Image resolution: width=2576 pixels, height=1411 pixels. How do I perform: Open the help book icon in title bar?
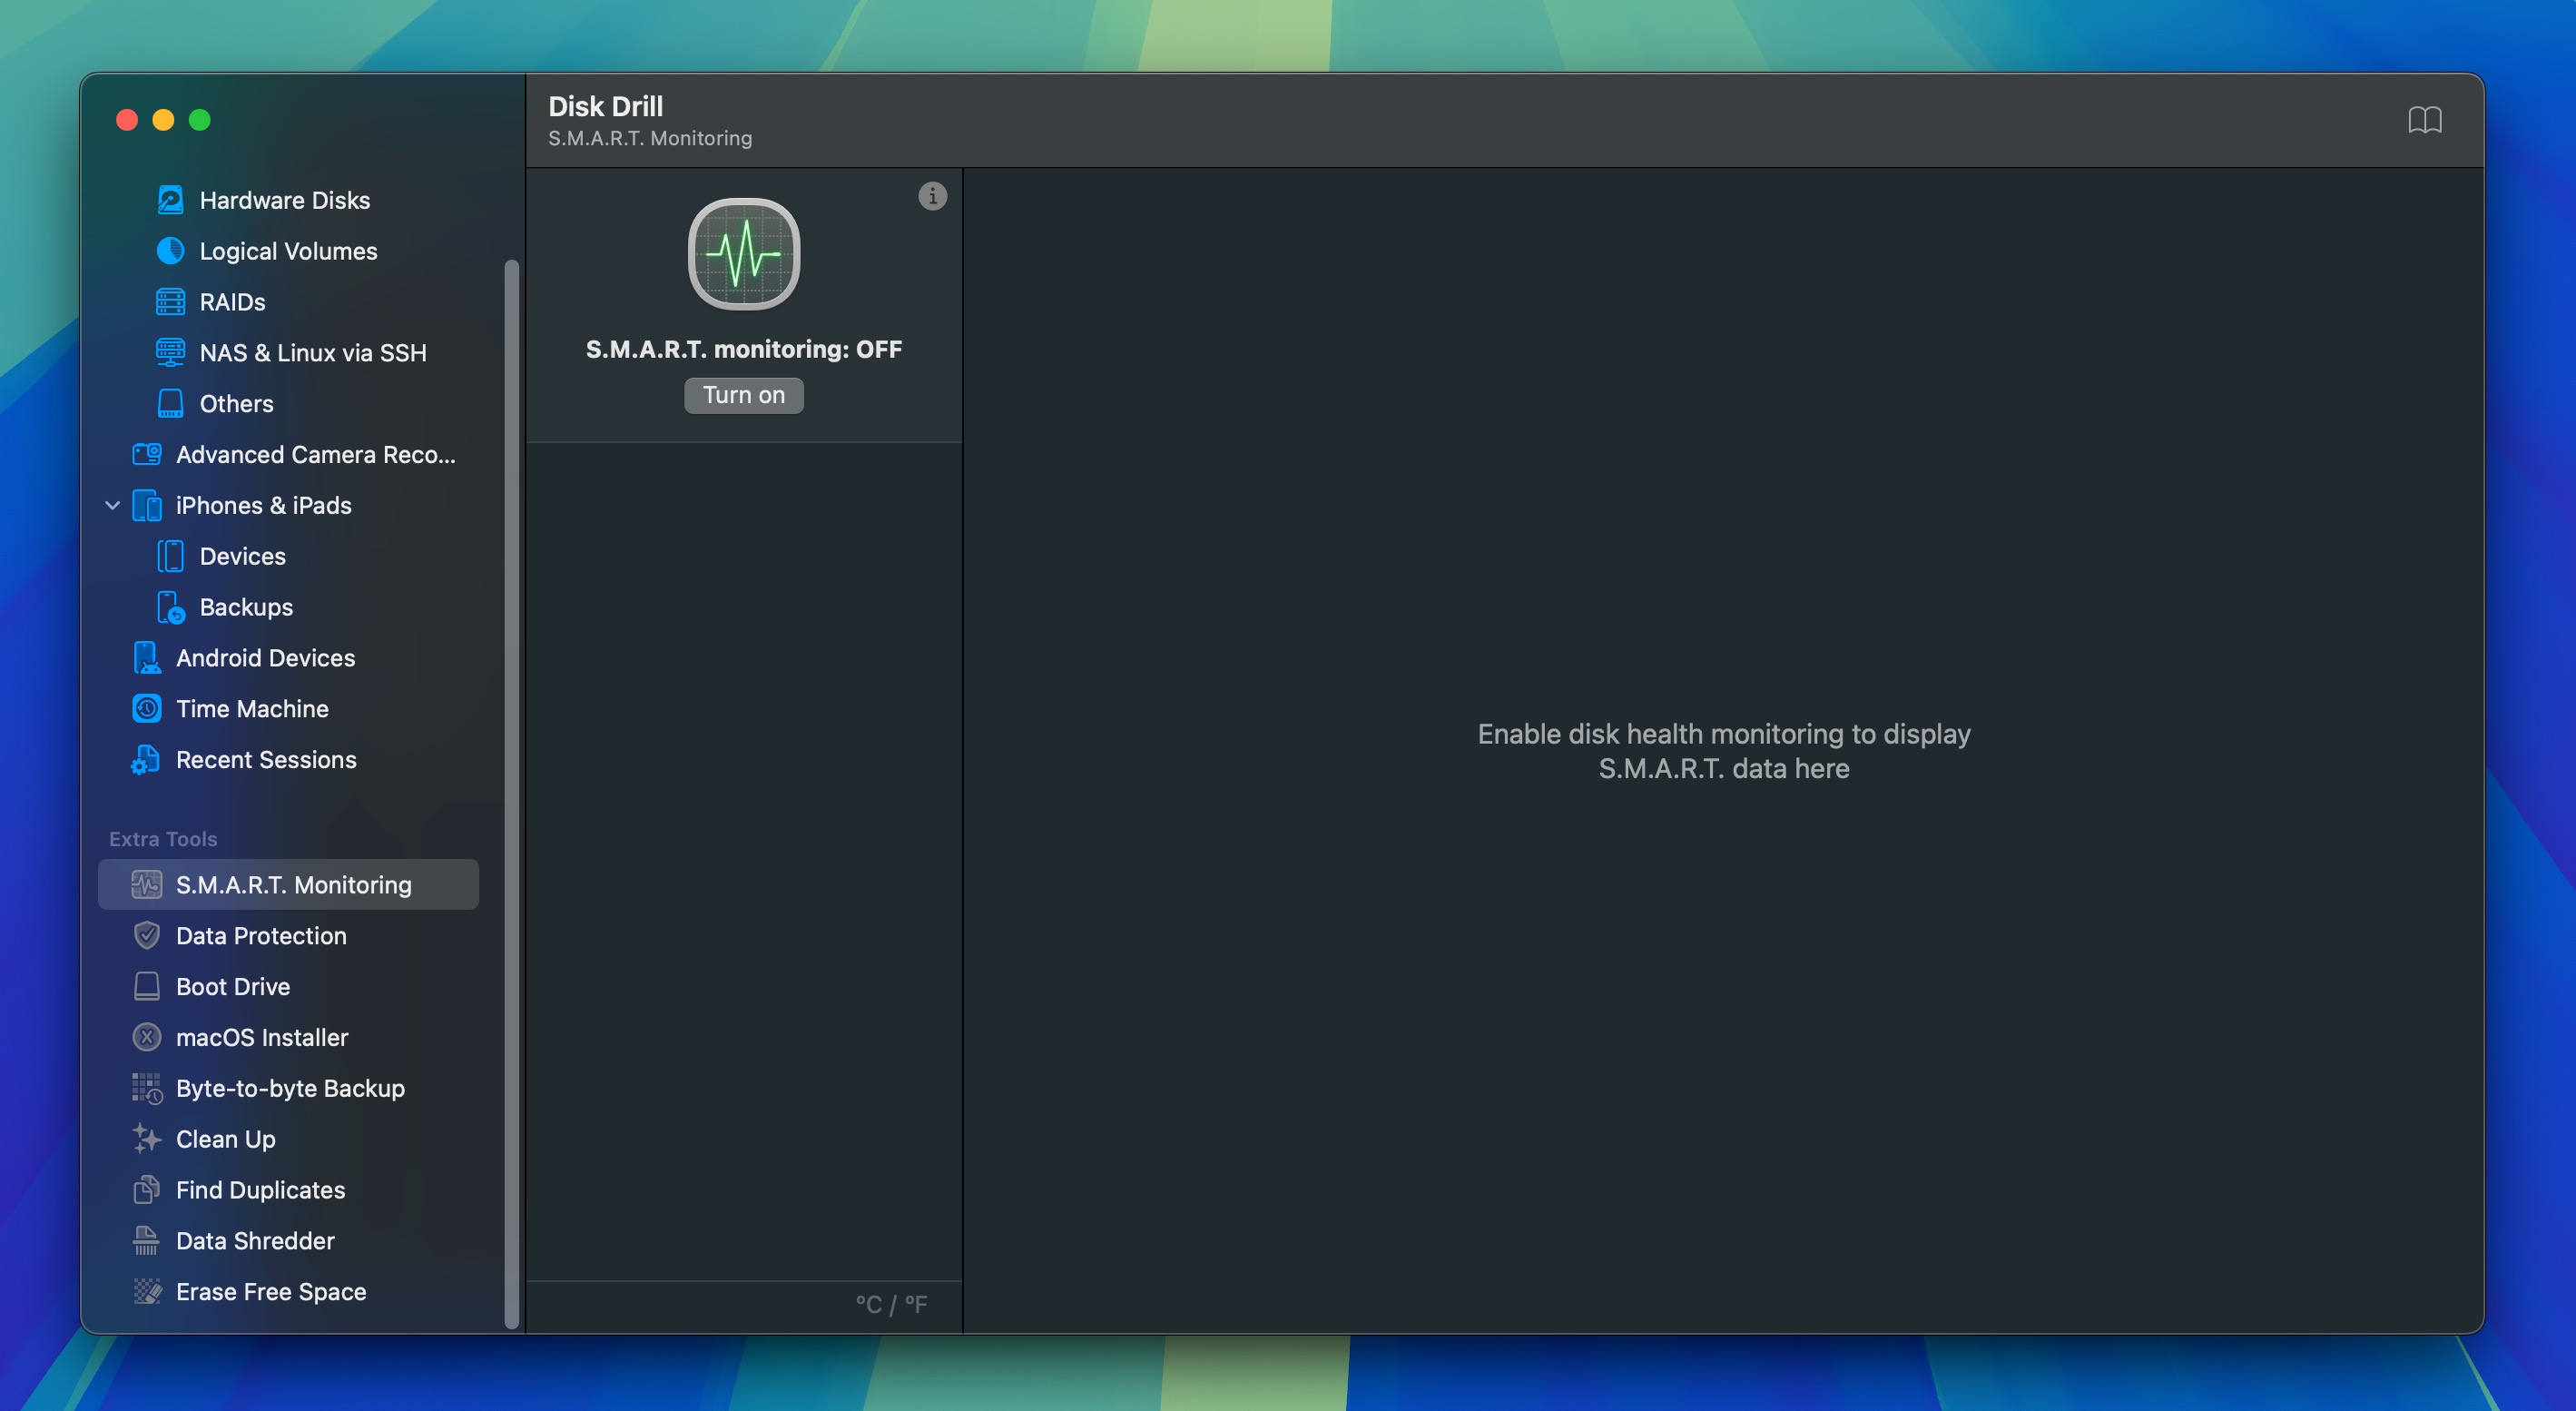pos(2424,120)
